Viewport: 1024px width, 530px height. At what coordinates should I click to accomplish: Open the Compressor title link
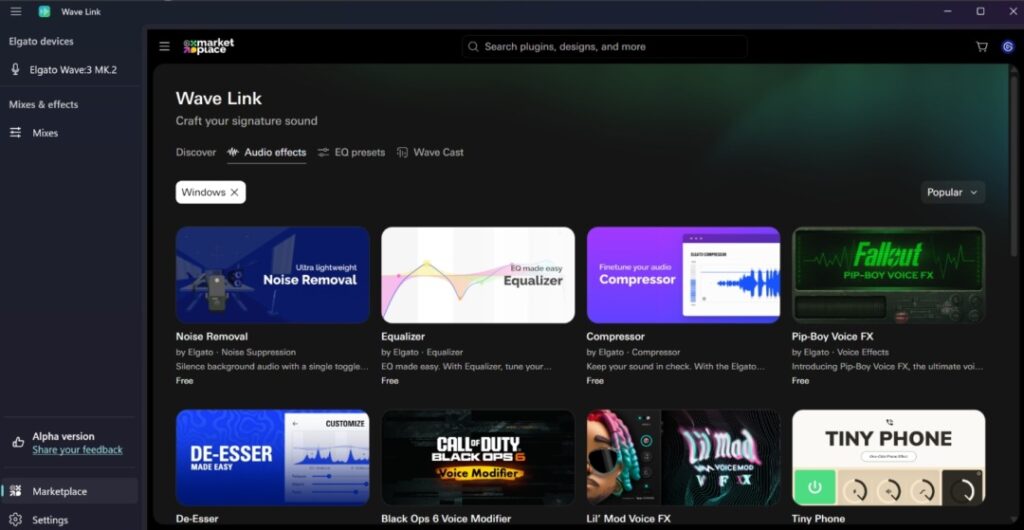pyautogui.click(x=615, y=336)
